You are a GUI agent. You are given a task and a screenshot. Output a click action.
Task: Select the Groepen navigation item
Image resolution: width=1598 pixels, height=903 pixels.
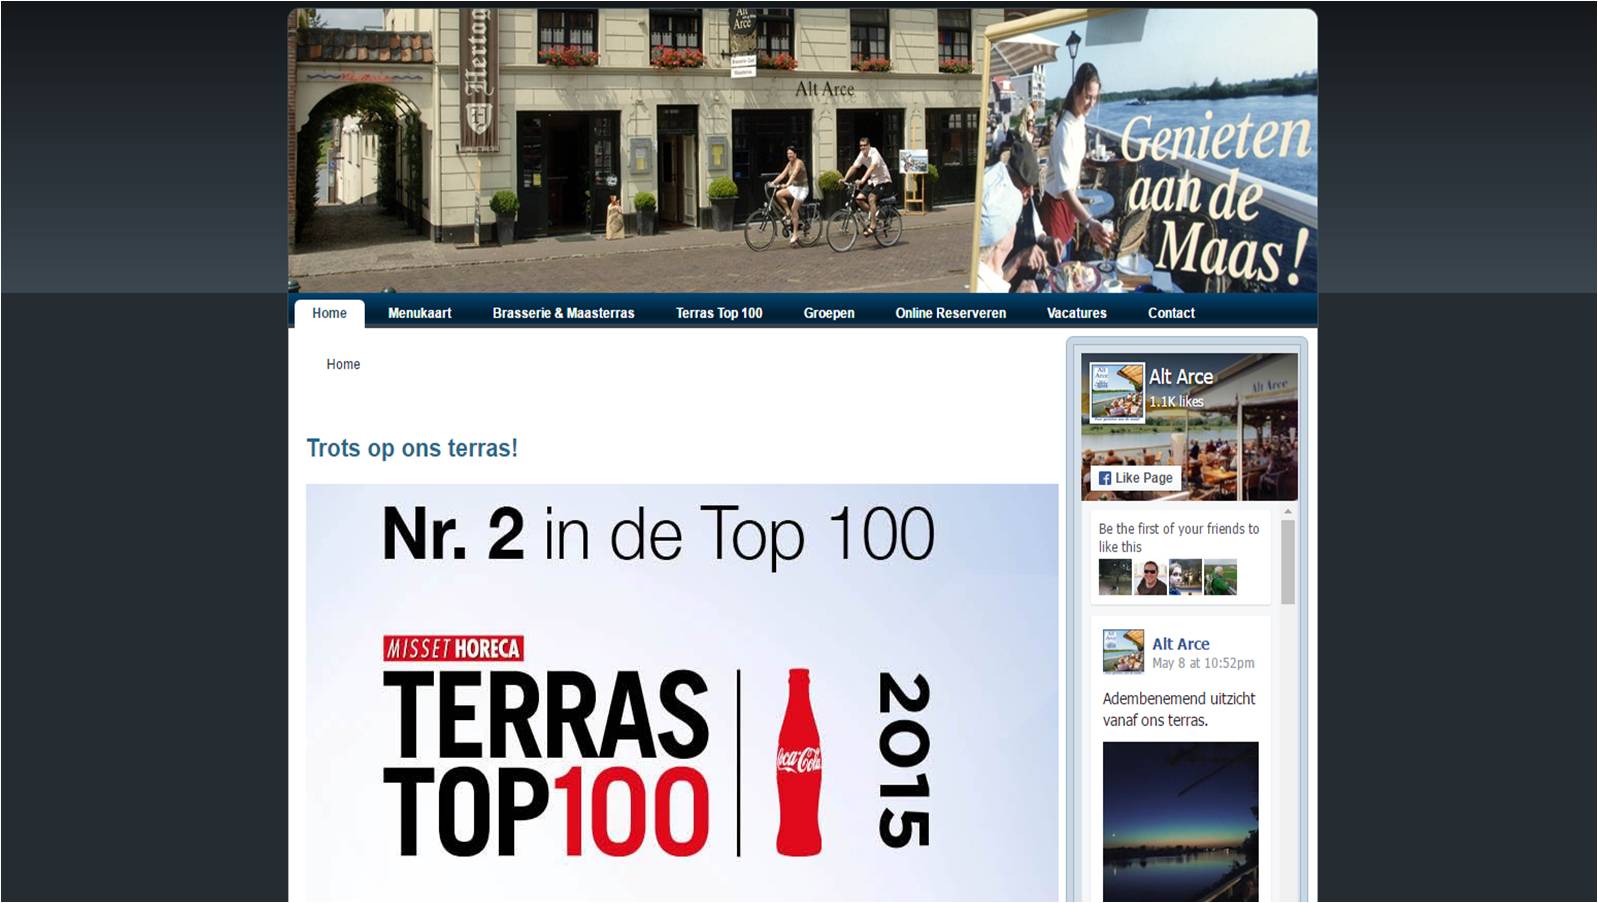[x=828, y=313]
